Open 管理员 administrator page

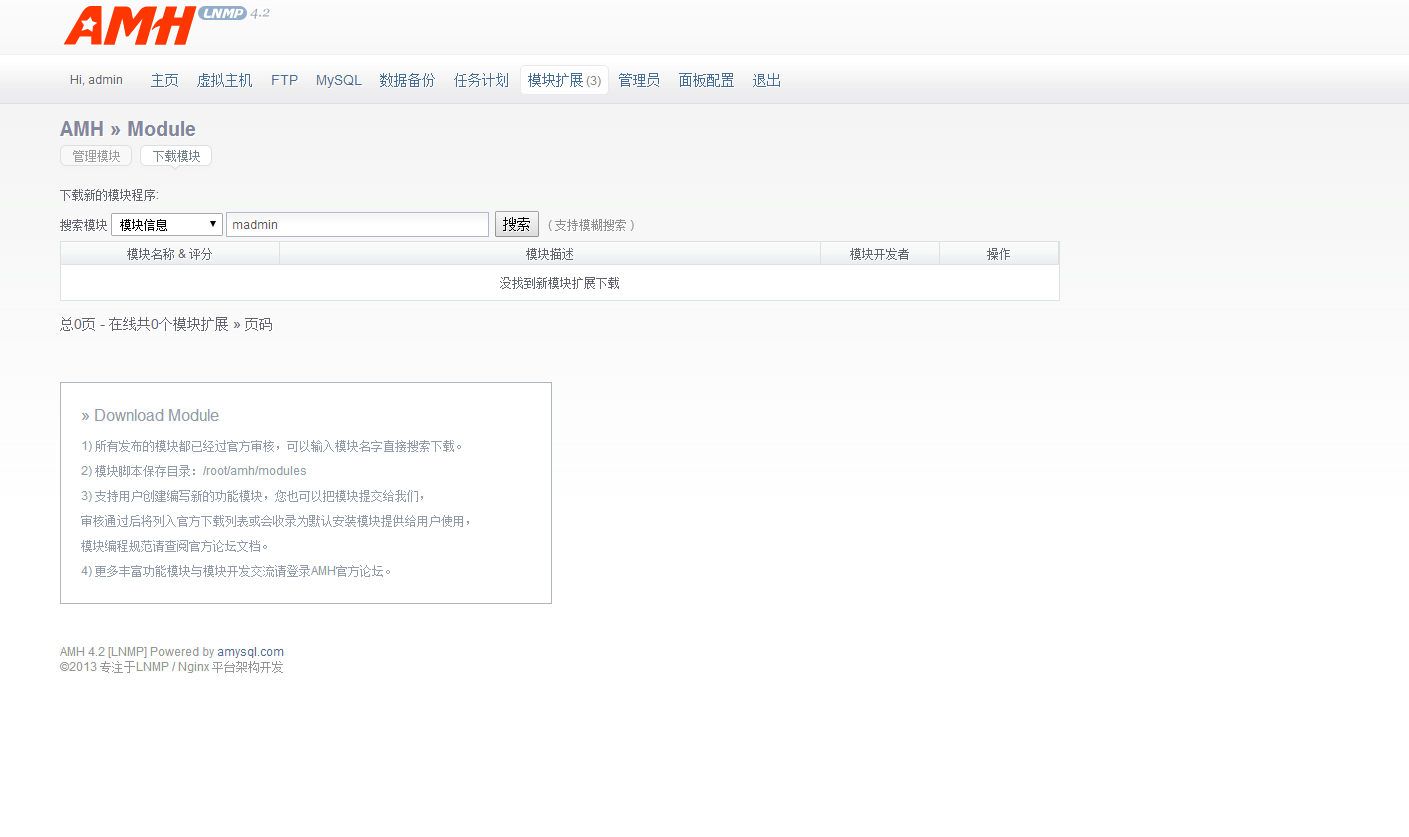point(639,80)
